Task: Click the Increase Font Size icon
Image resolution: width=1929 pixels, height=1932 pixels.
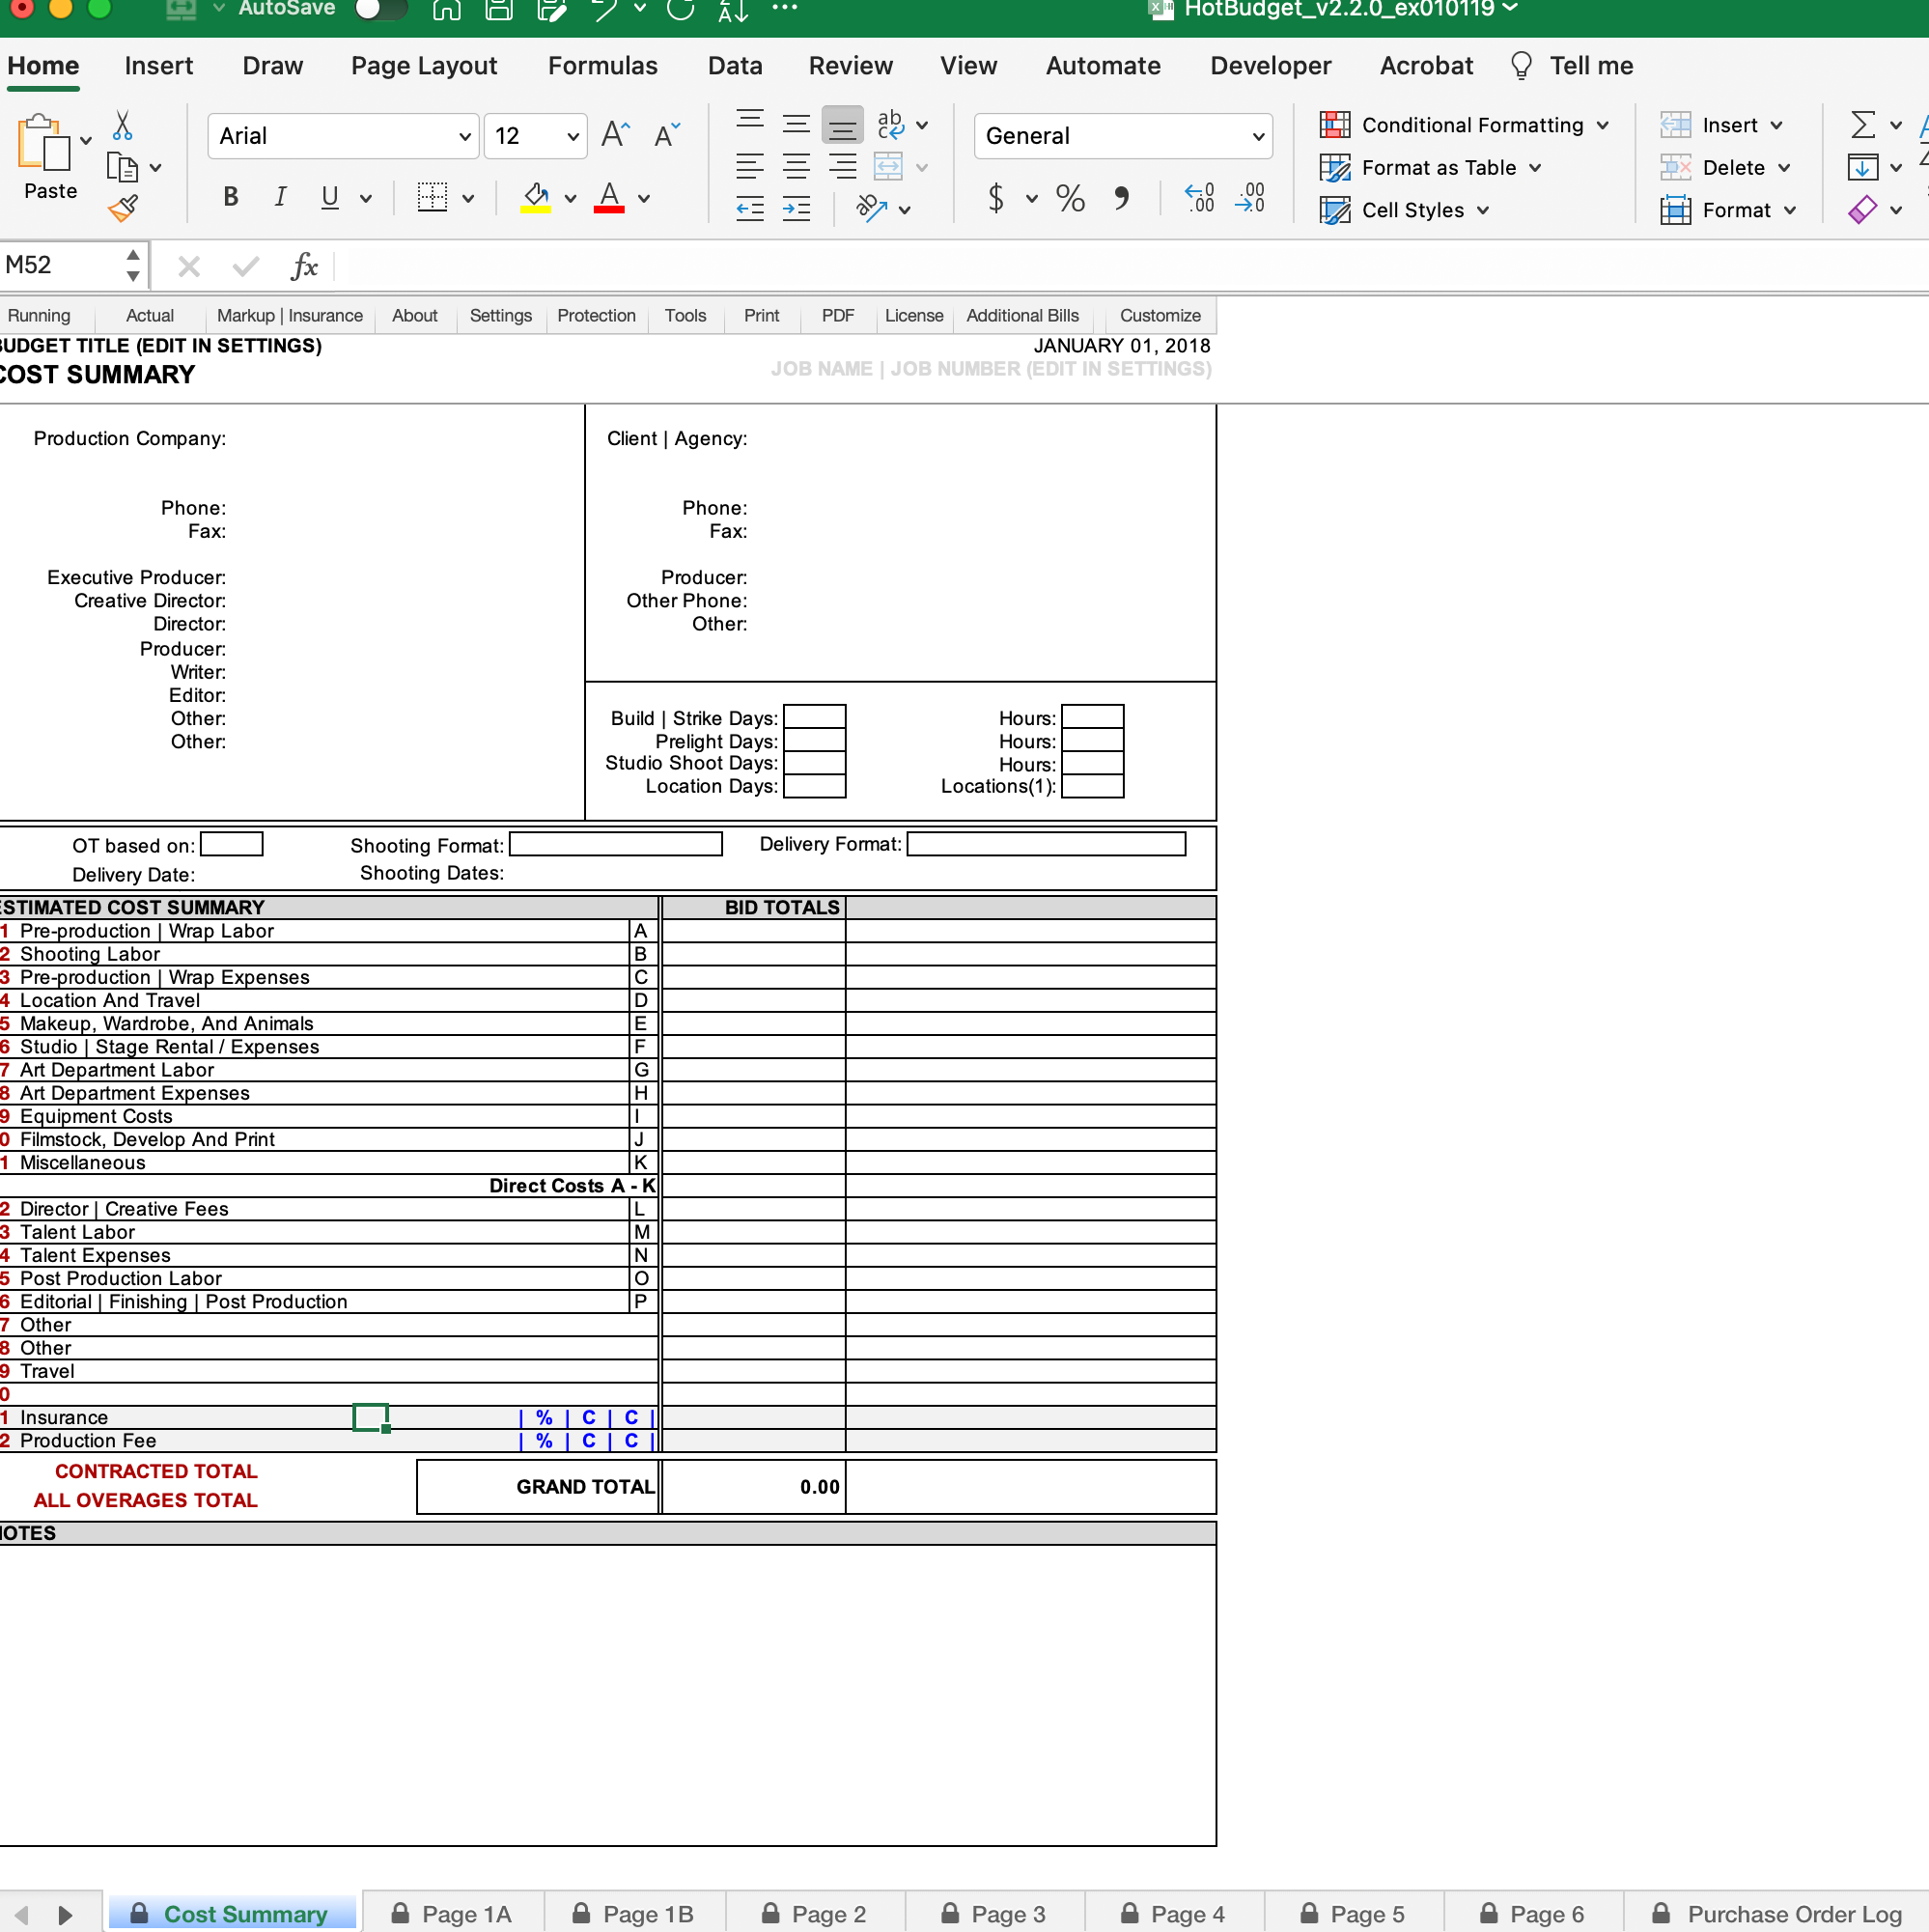Action: tap(616, 135)
